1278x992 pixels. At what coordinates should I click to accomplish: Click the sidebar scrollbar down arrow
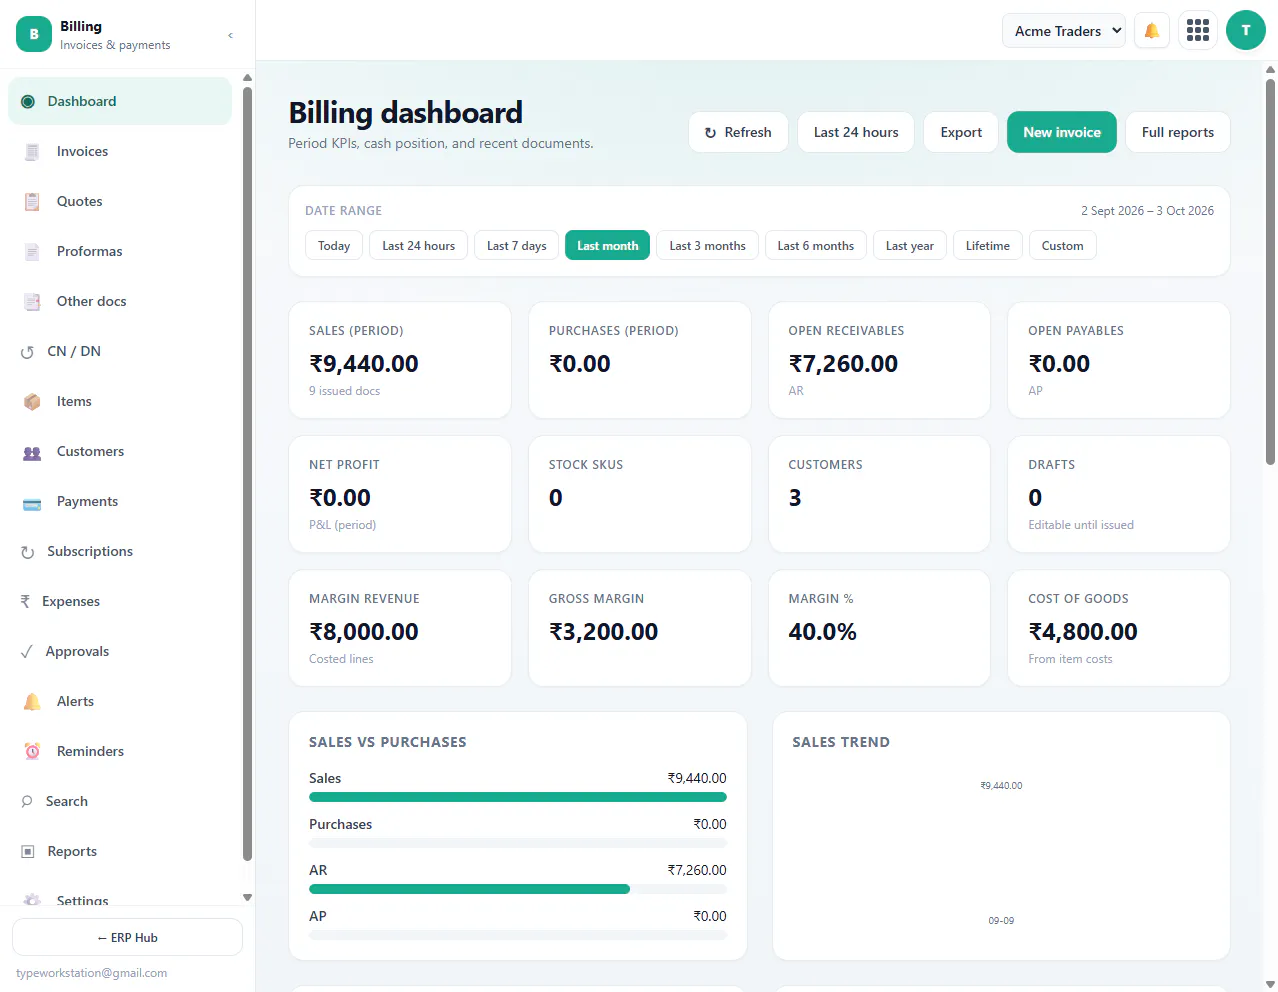[x=247, y=898]
